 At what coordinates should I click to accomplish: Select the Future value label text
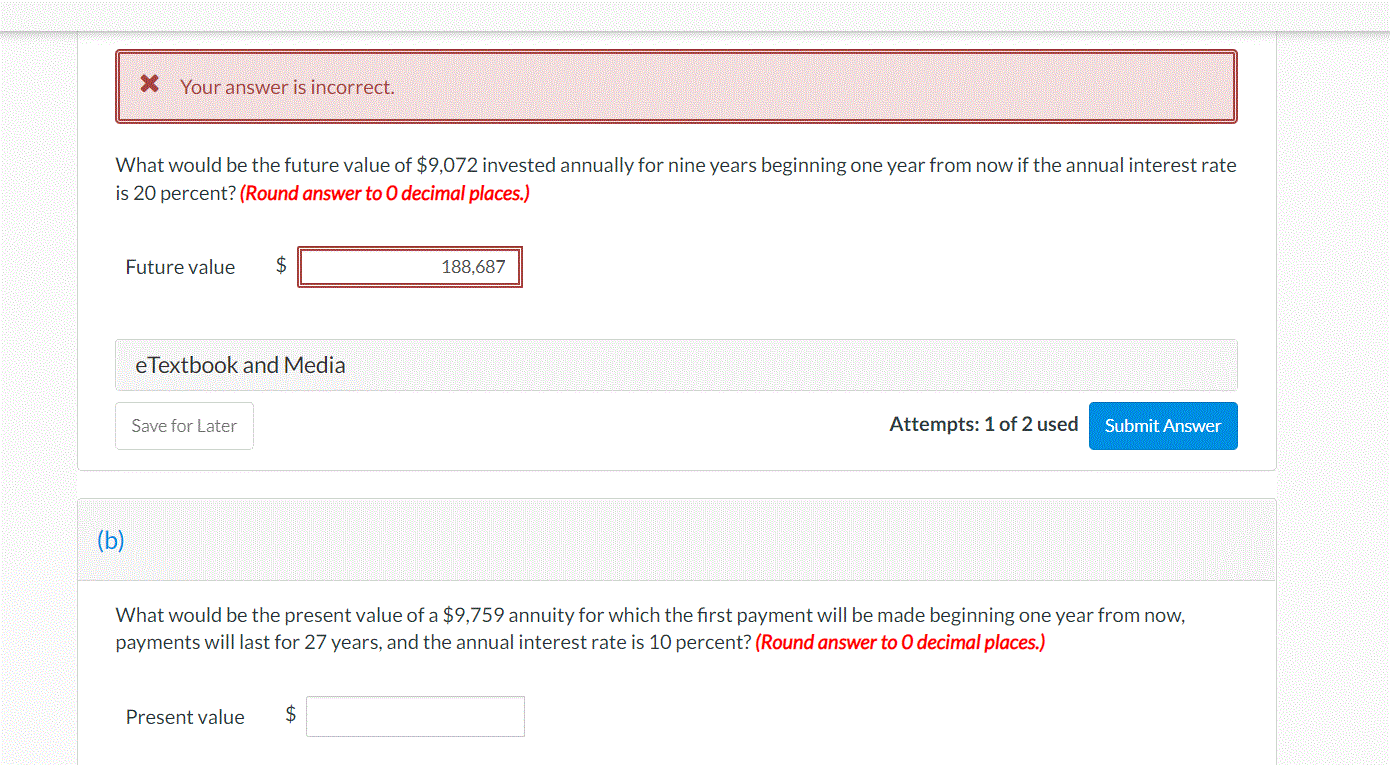click(180, 266)
